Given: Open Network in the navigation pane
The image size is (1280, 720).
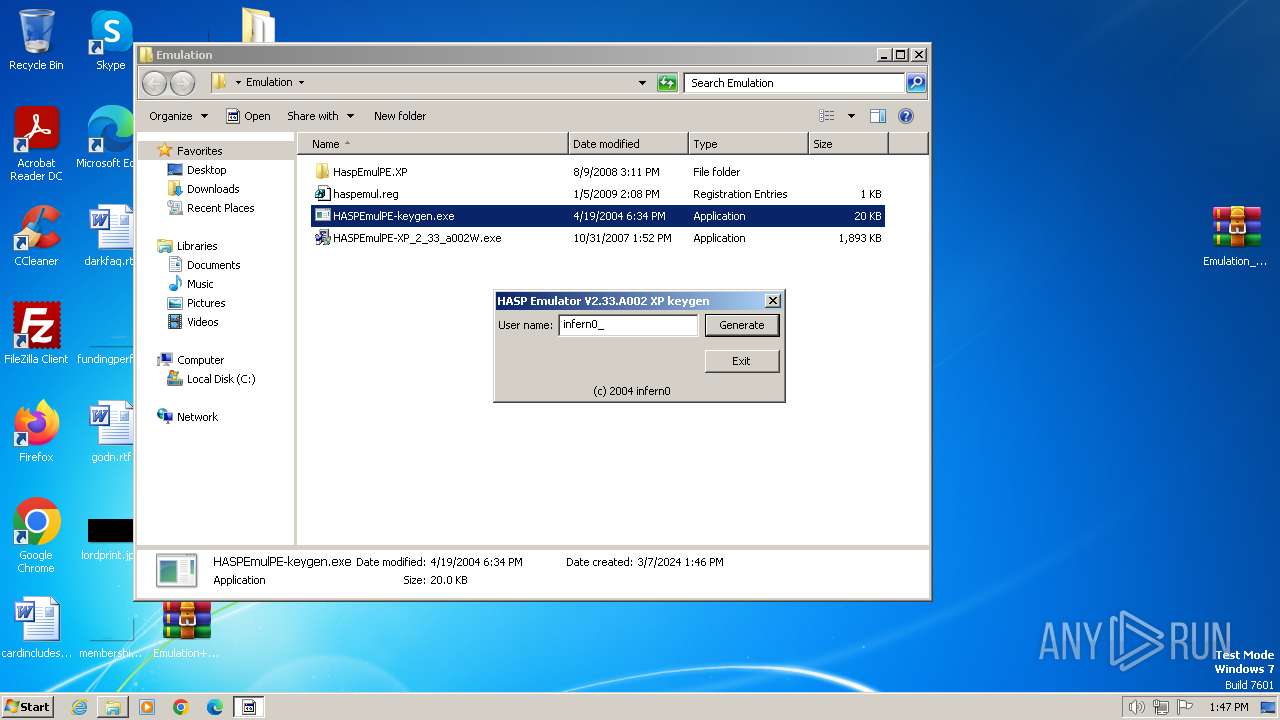Looking at the screenshot, I should (x=197, y=417).
